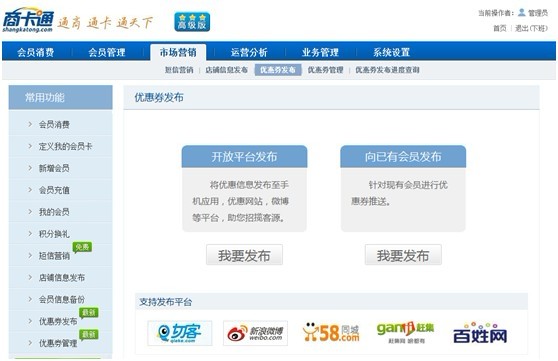Image resolution: width=558 pixels, height=361 pixels.
Task: Switch to the 运营分析 main tab
Action: [x=249, y=52]
